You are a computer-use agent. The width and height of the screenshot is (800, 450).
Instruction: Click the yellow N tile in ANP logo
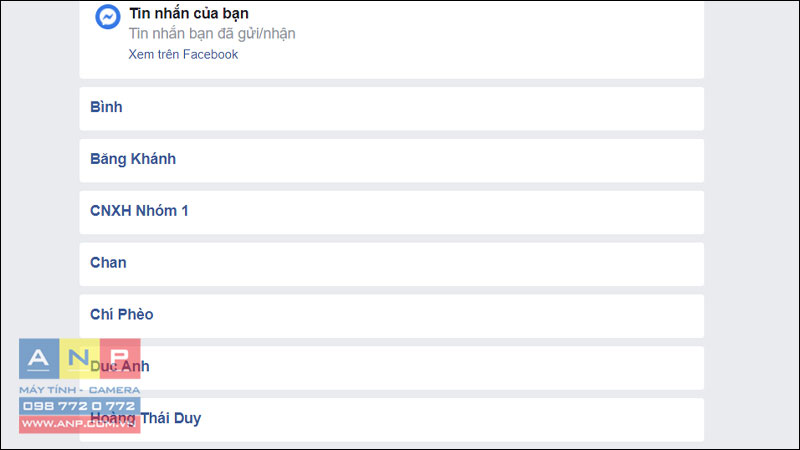79,359
